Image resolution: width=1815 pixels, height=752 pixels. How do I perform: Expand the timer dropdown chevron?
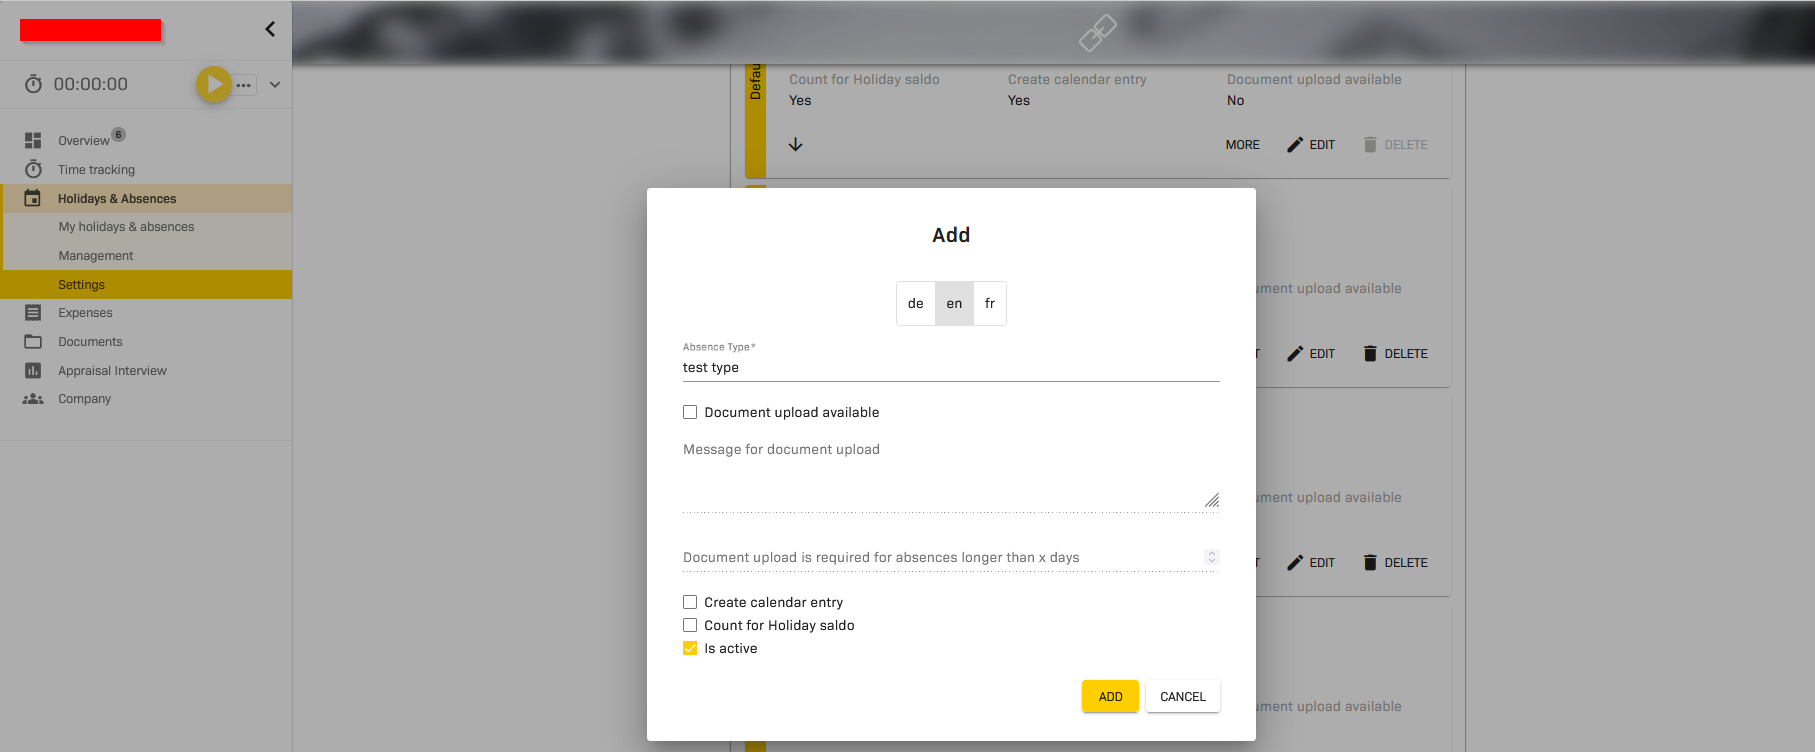275,85
